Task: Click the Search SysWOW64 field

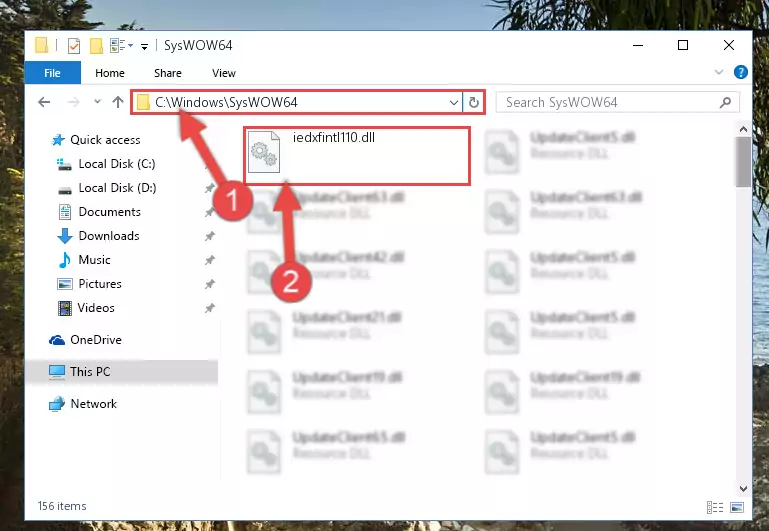Action: pos(617,102)
